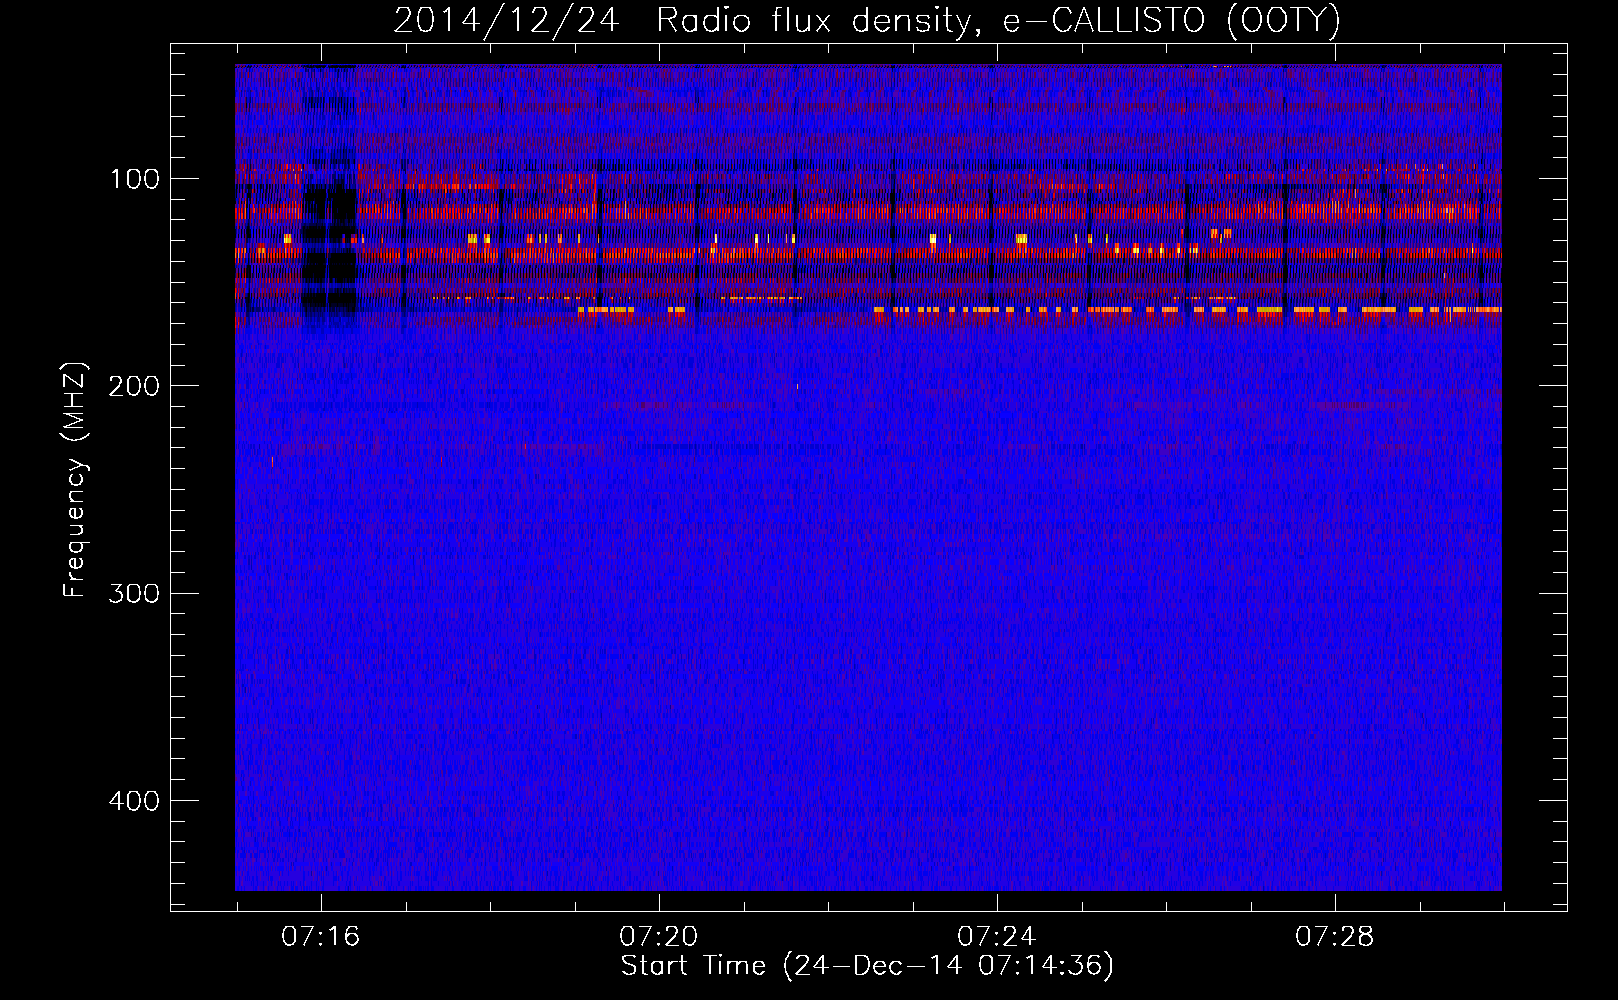Click the 07:16 time tick label
This screenshot has height=1000, width=1618.
pos(321,937)
